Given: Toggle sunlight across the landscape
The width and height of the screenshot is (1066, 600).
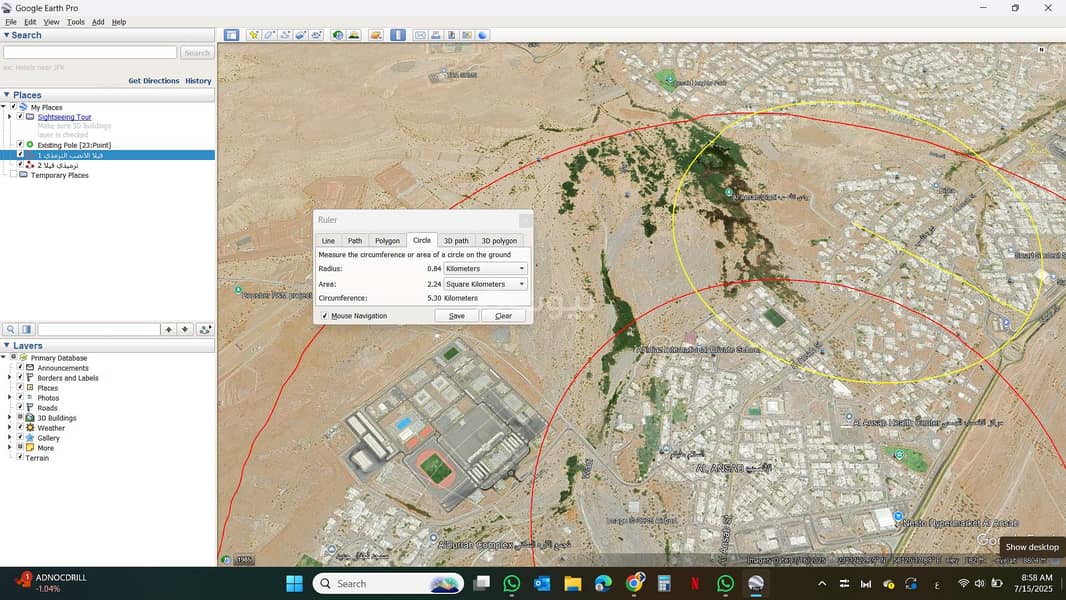Looking at the screenshot, I should 354,35.
